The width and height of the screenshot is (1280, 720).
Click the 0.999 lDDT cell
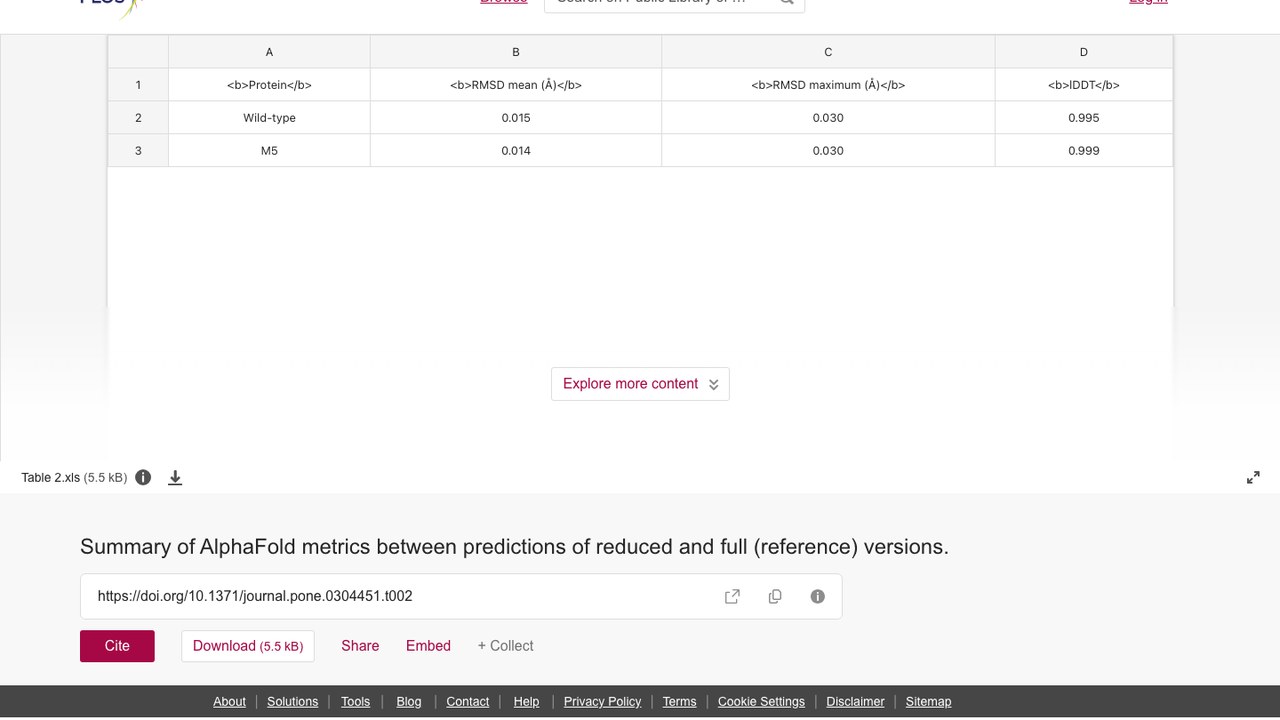[x=1083, y=151]
